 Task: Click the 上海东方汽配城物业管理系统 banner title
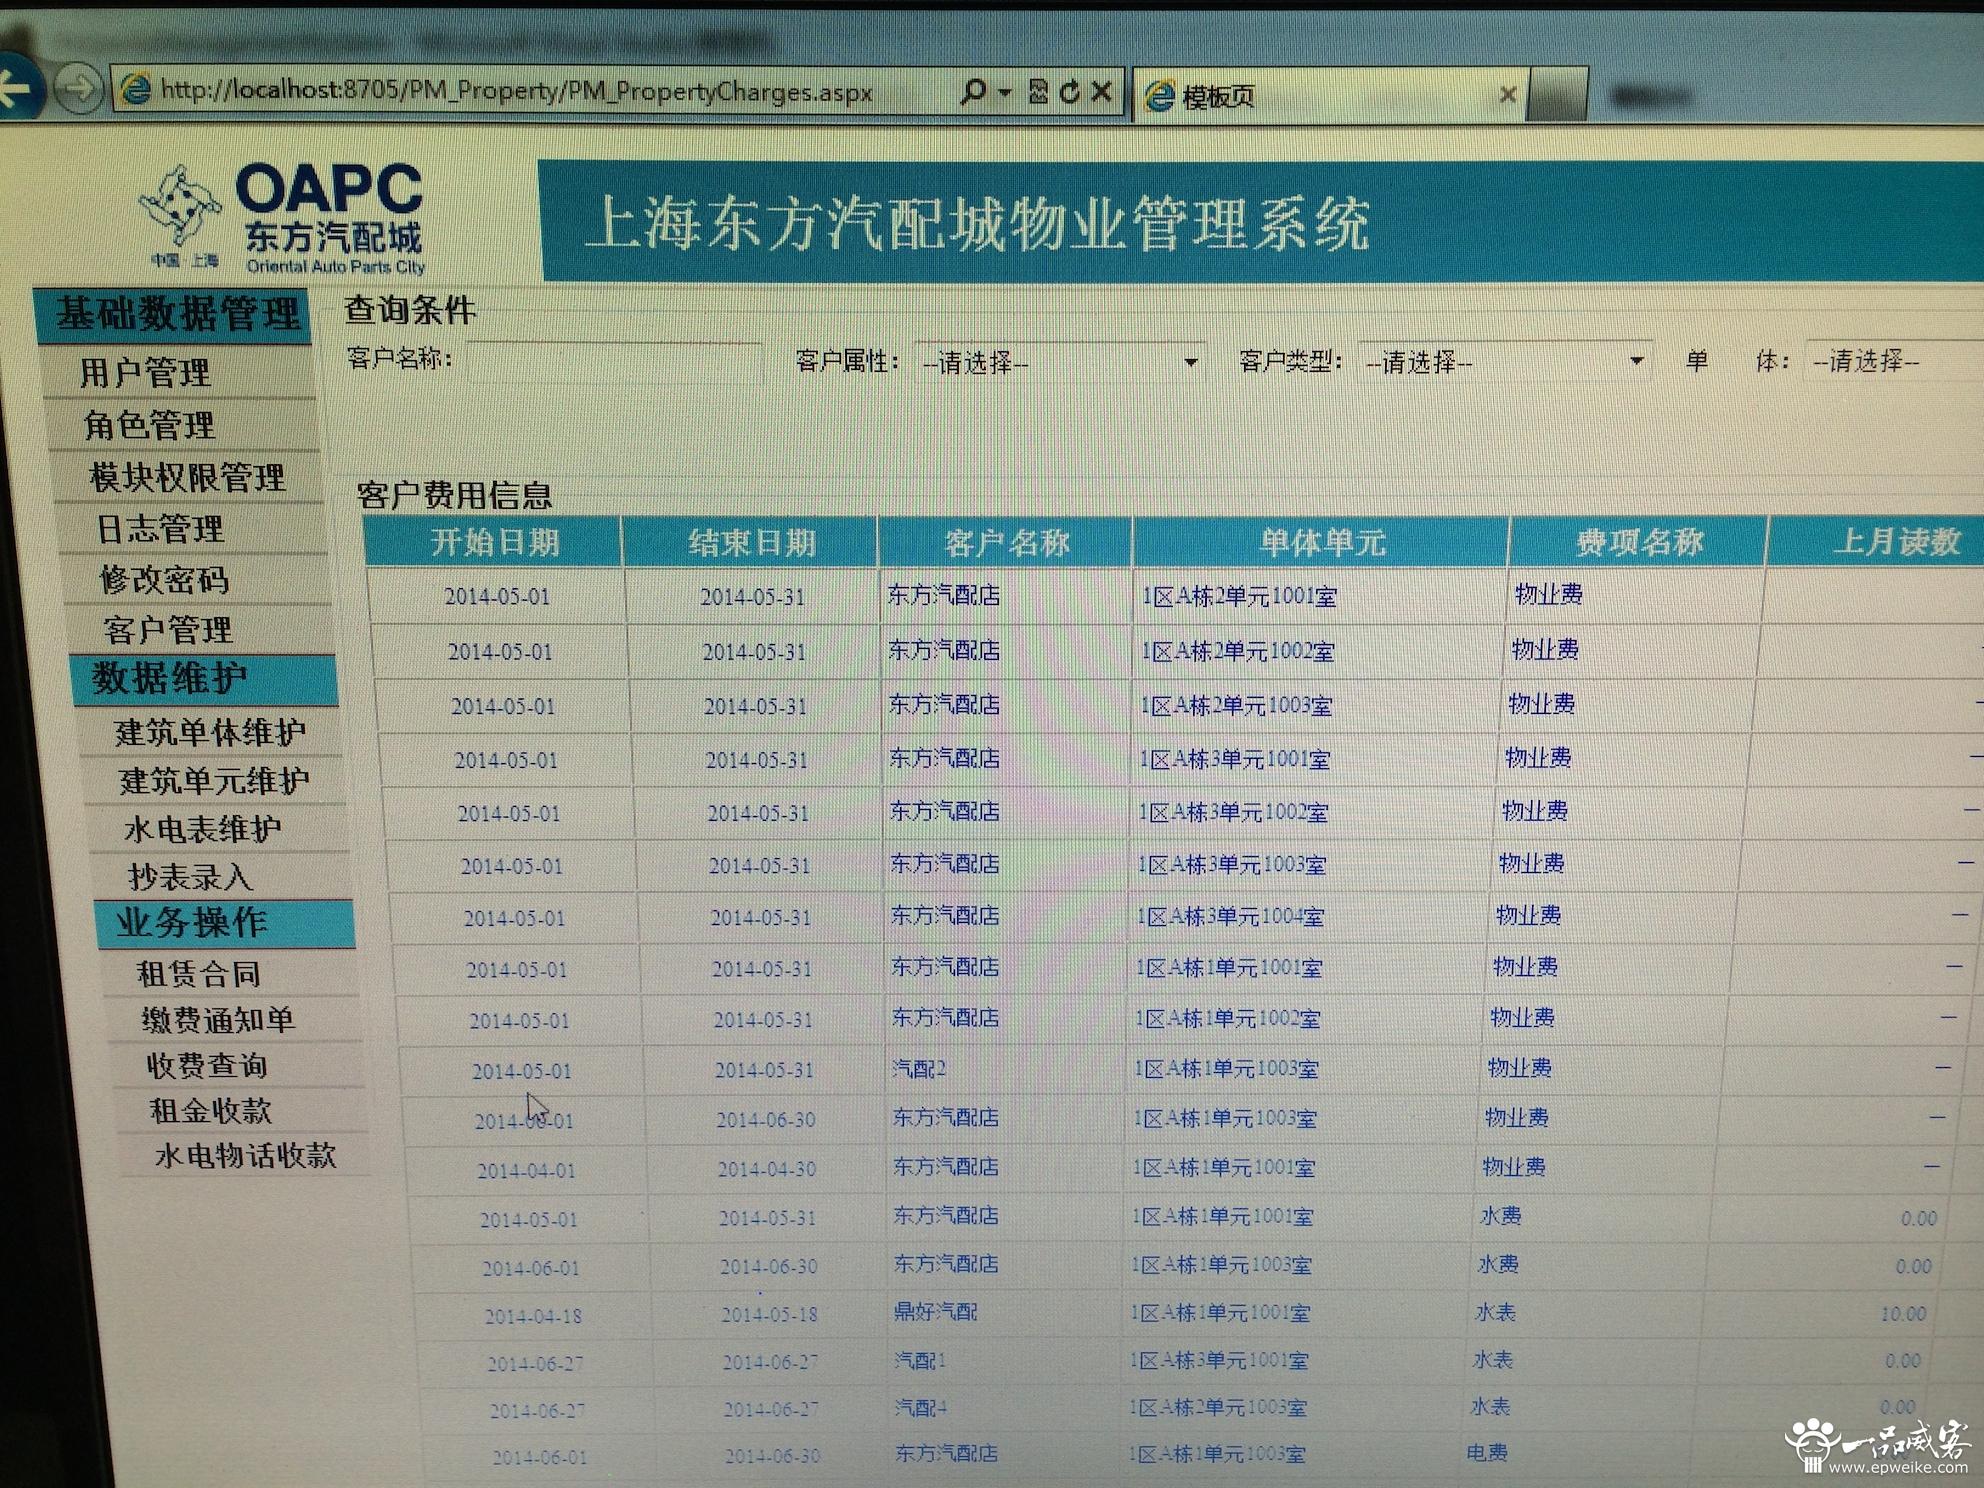[978, 222]
